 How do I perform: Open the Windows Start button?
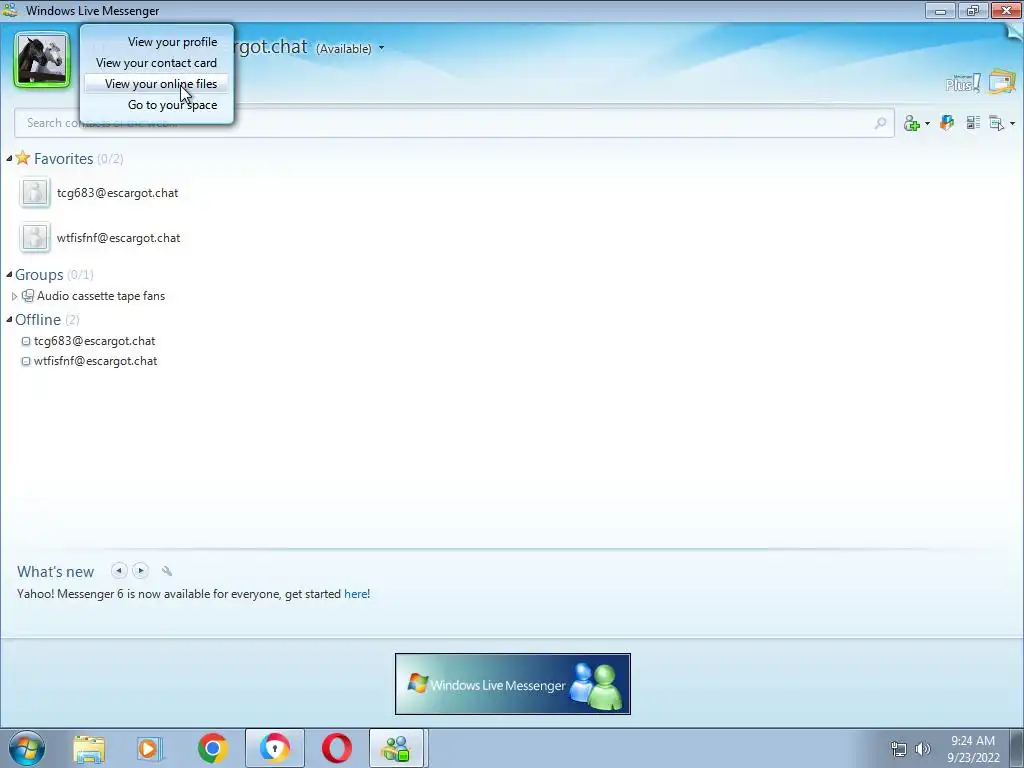[27, 748]
